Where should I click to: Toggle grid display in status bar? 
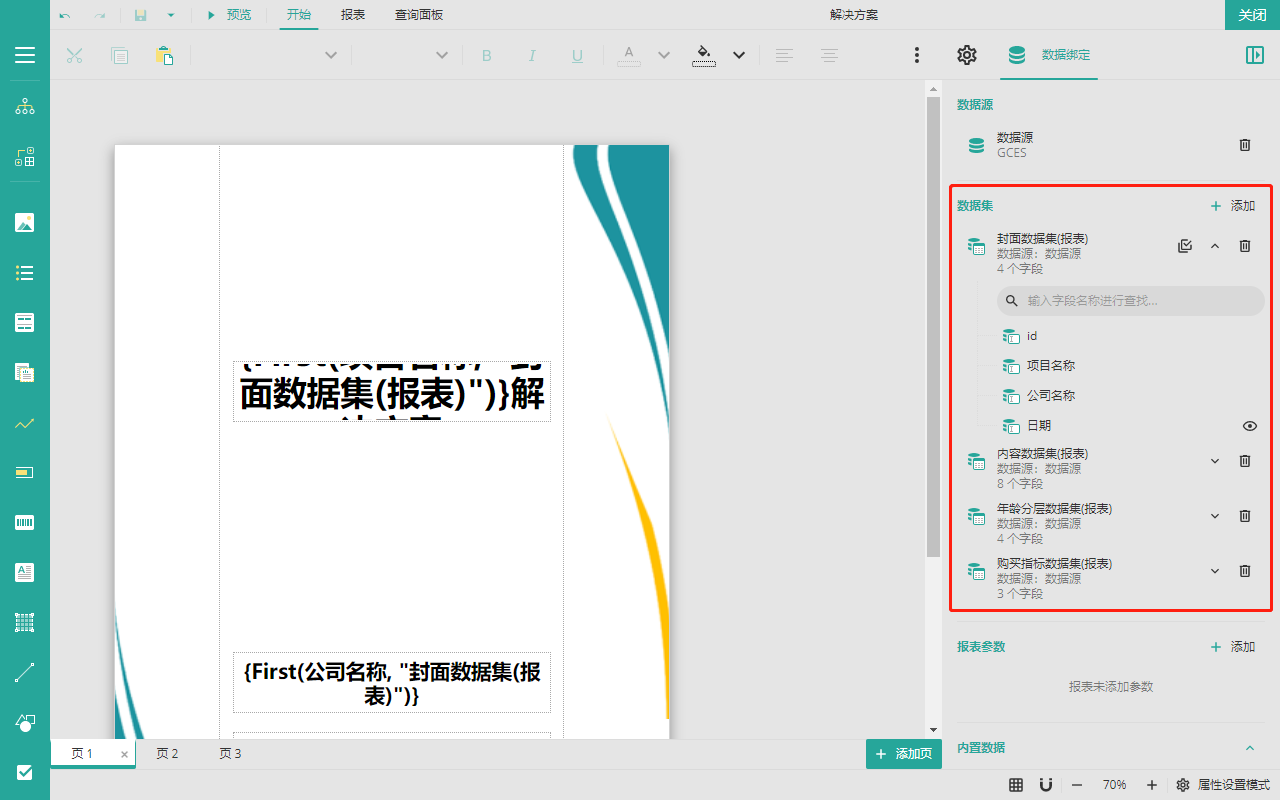coord(1015,785)
